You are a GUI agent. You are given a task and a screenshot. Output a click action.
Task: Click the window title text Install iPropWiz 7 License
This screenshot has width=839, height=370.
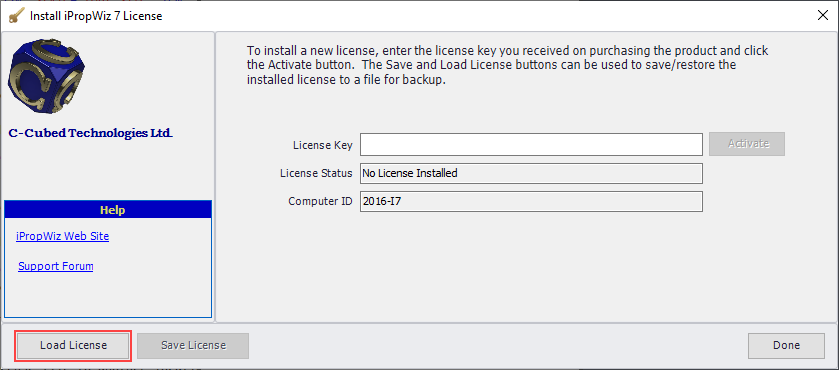96,16
